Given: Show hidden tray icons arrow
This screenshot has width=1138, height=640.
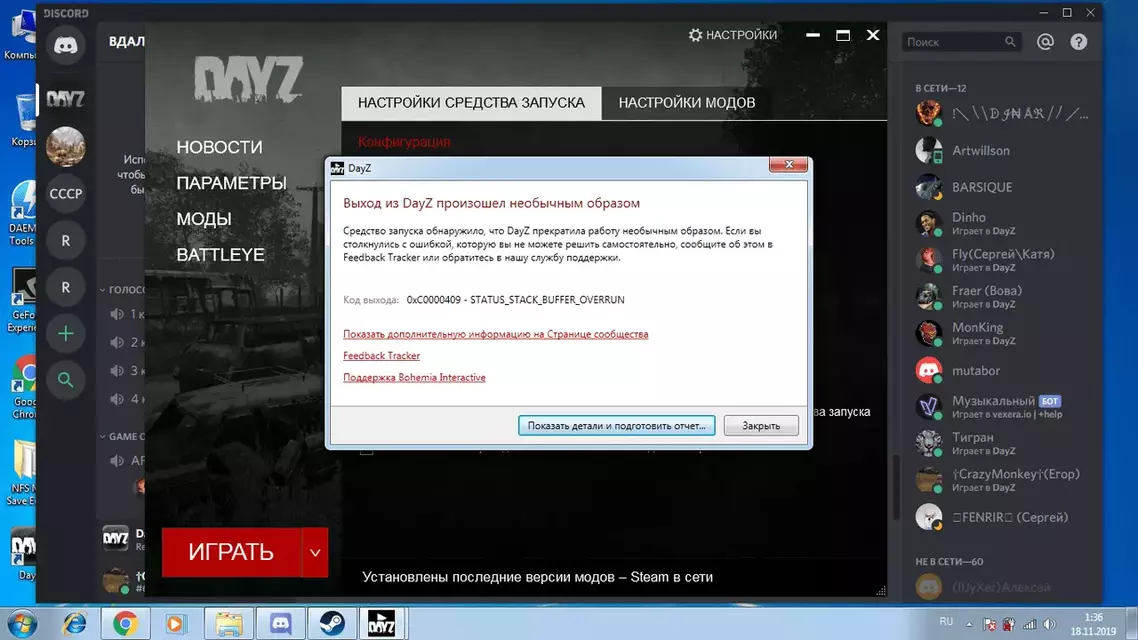Looking at the screenshot, I should pos(968,624).
